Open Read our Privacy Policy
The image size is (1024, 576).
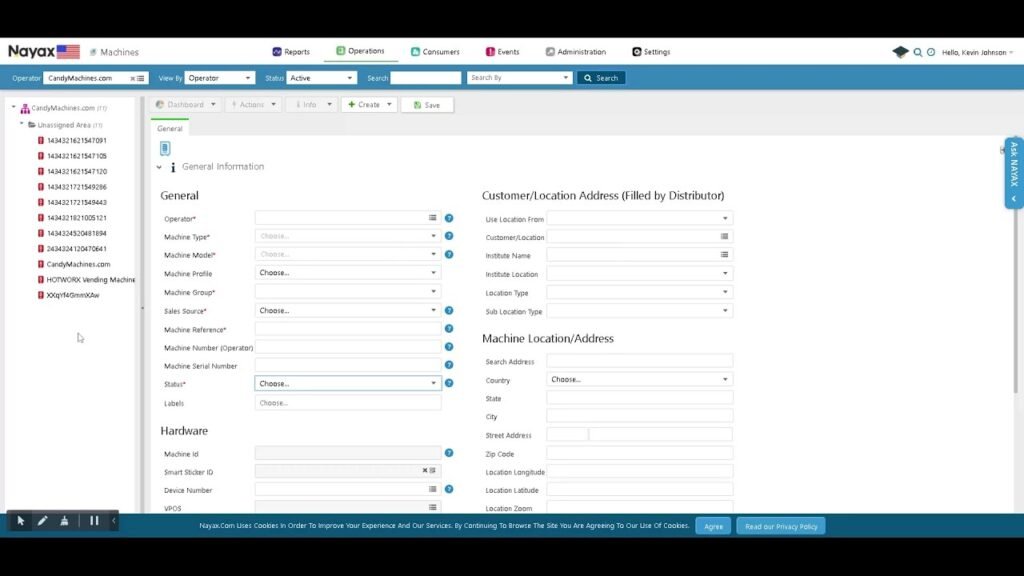click(x=781, y=526)
